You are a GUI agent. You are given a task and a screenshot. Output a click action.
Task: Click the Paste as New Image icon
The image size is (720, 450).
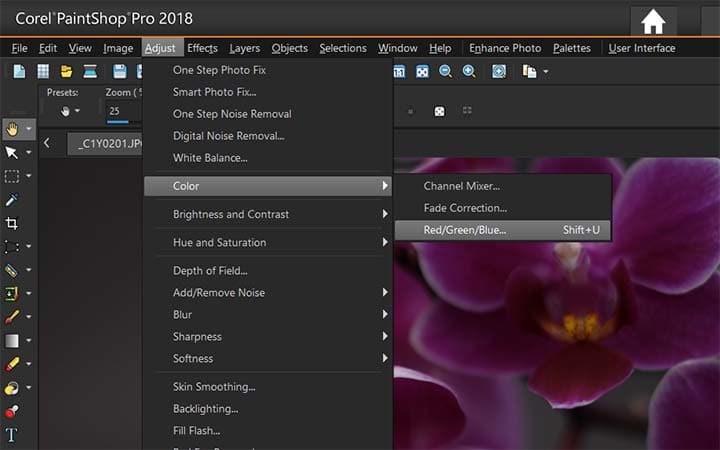[529, 71]
